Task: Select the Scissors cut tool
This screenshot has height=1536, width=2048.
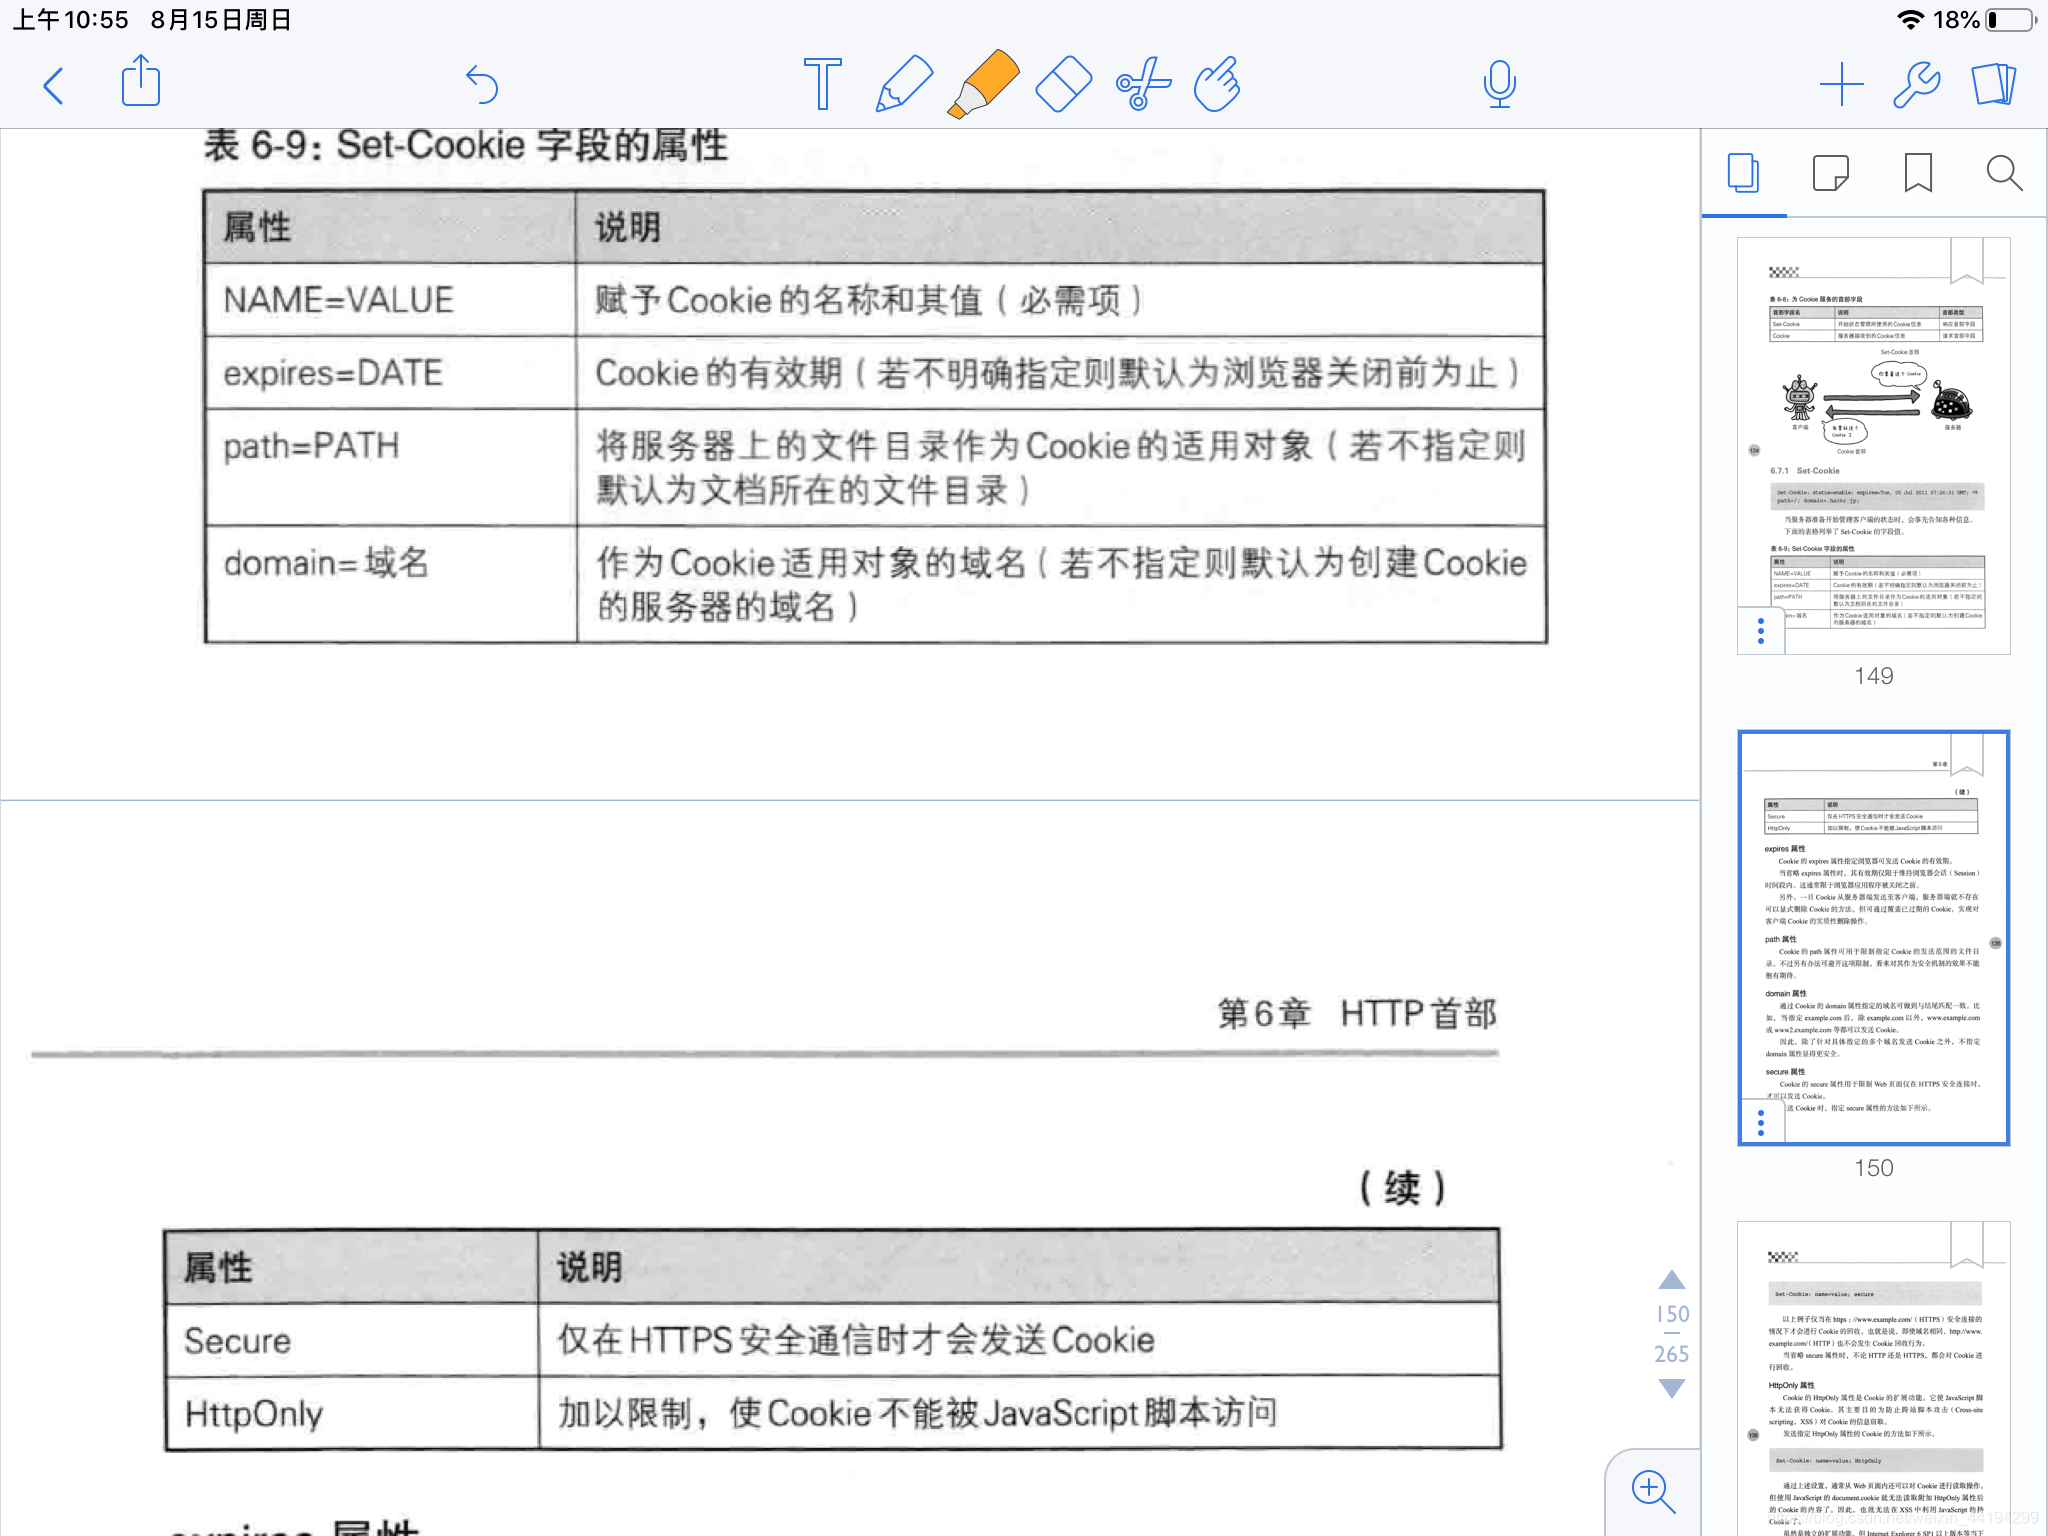Action: (1142, 84)
